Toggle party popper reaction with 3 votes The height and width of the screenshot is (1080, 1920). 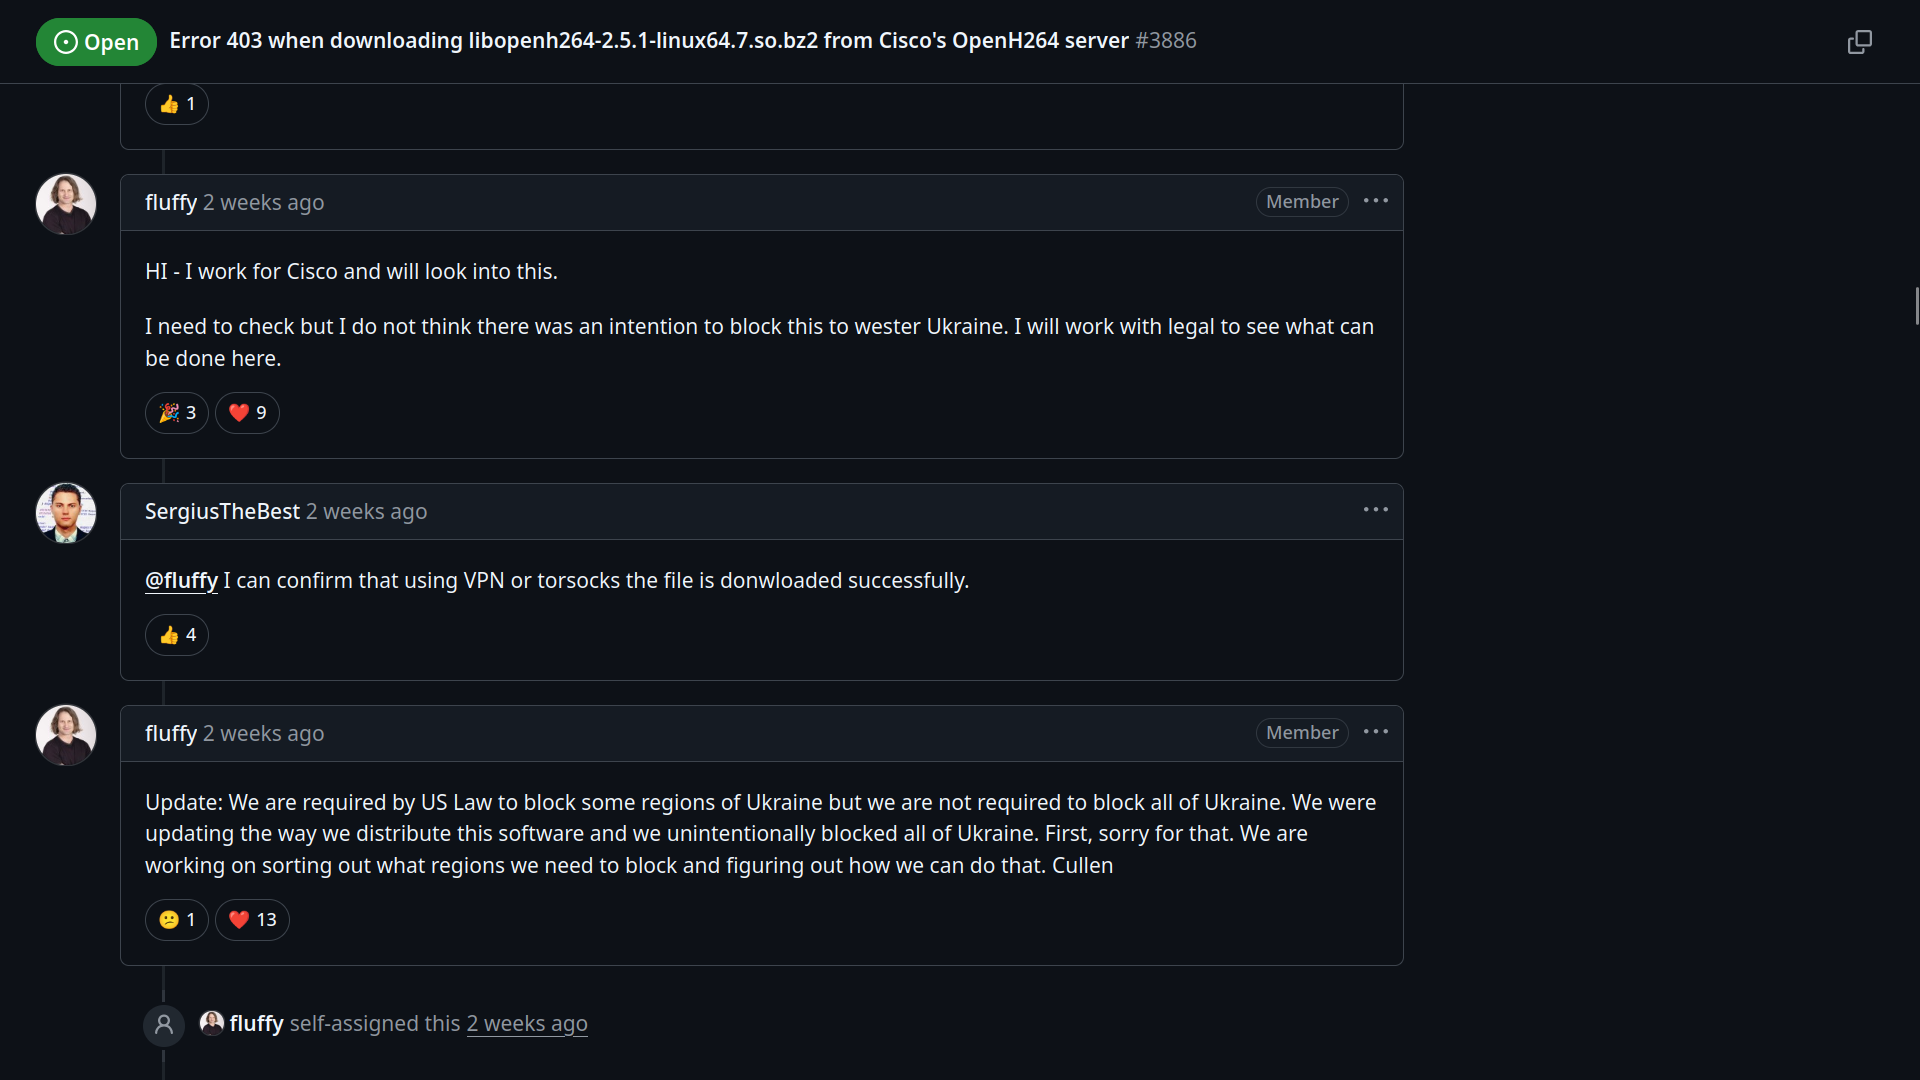[177, 413]
